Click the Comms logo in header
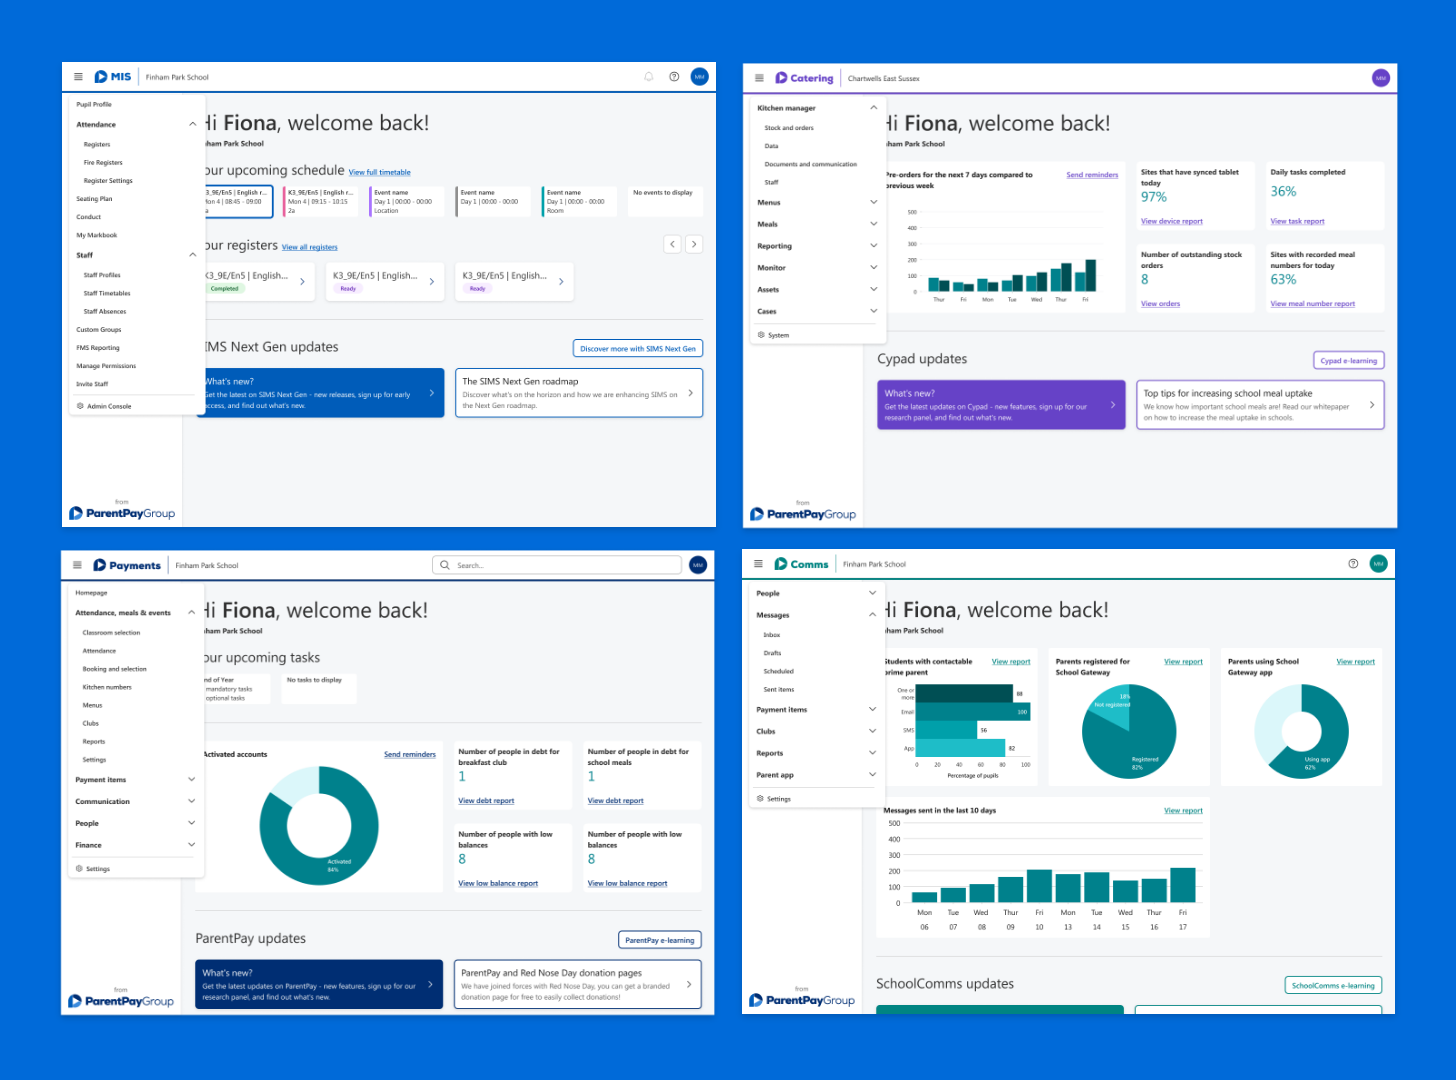This screenshot has height=1080, width=1456. [802, 564]
